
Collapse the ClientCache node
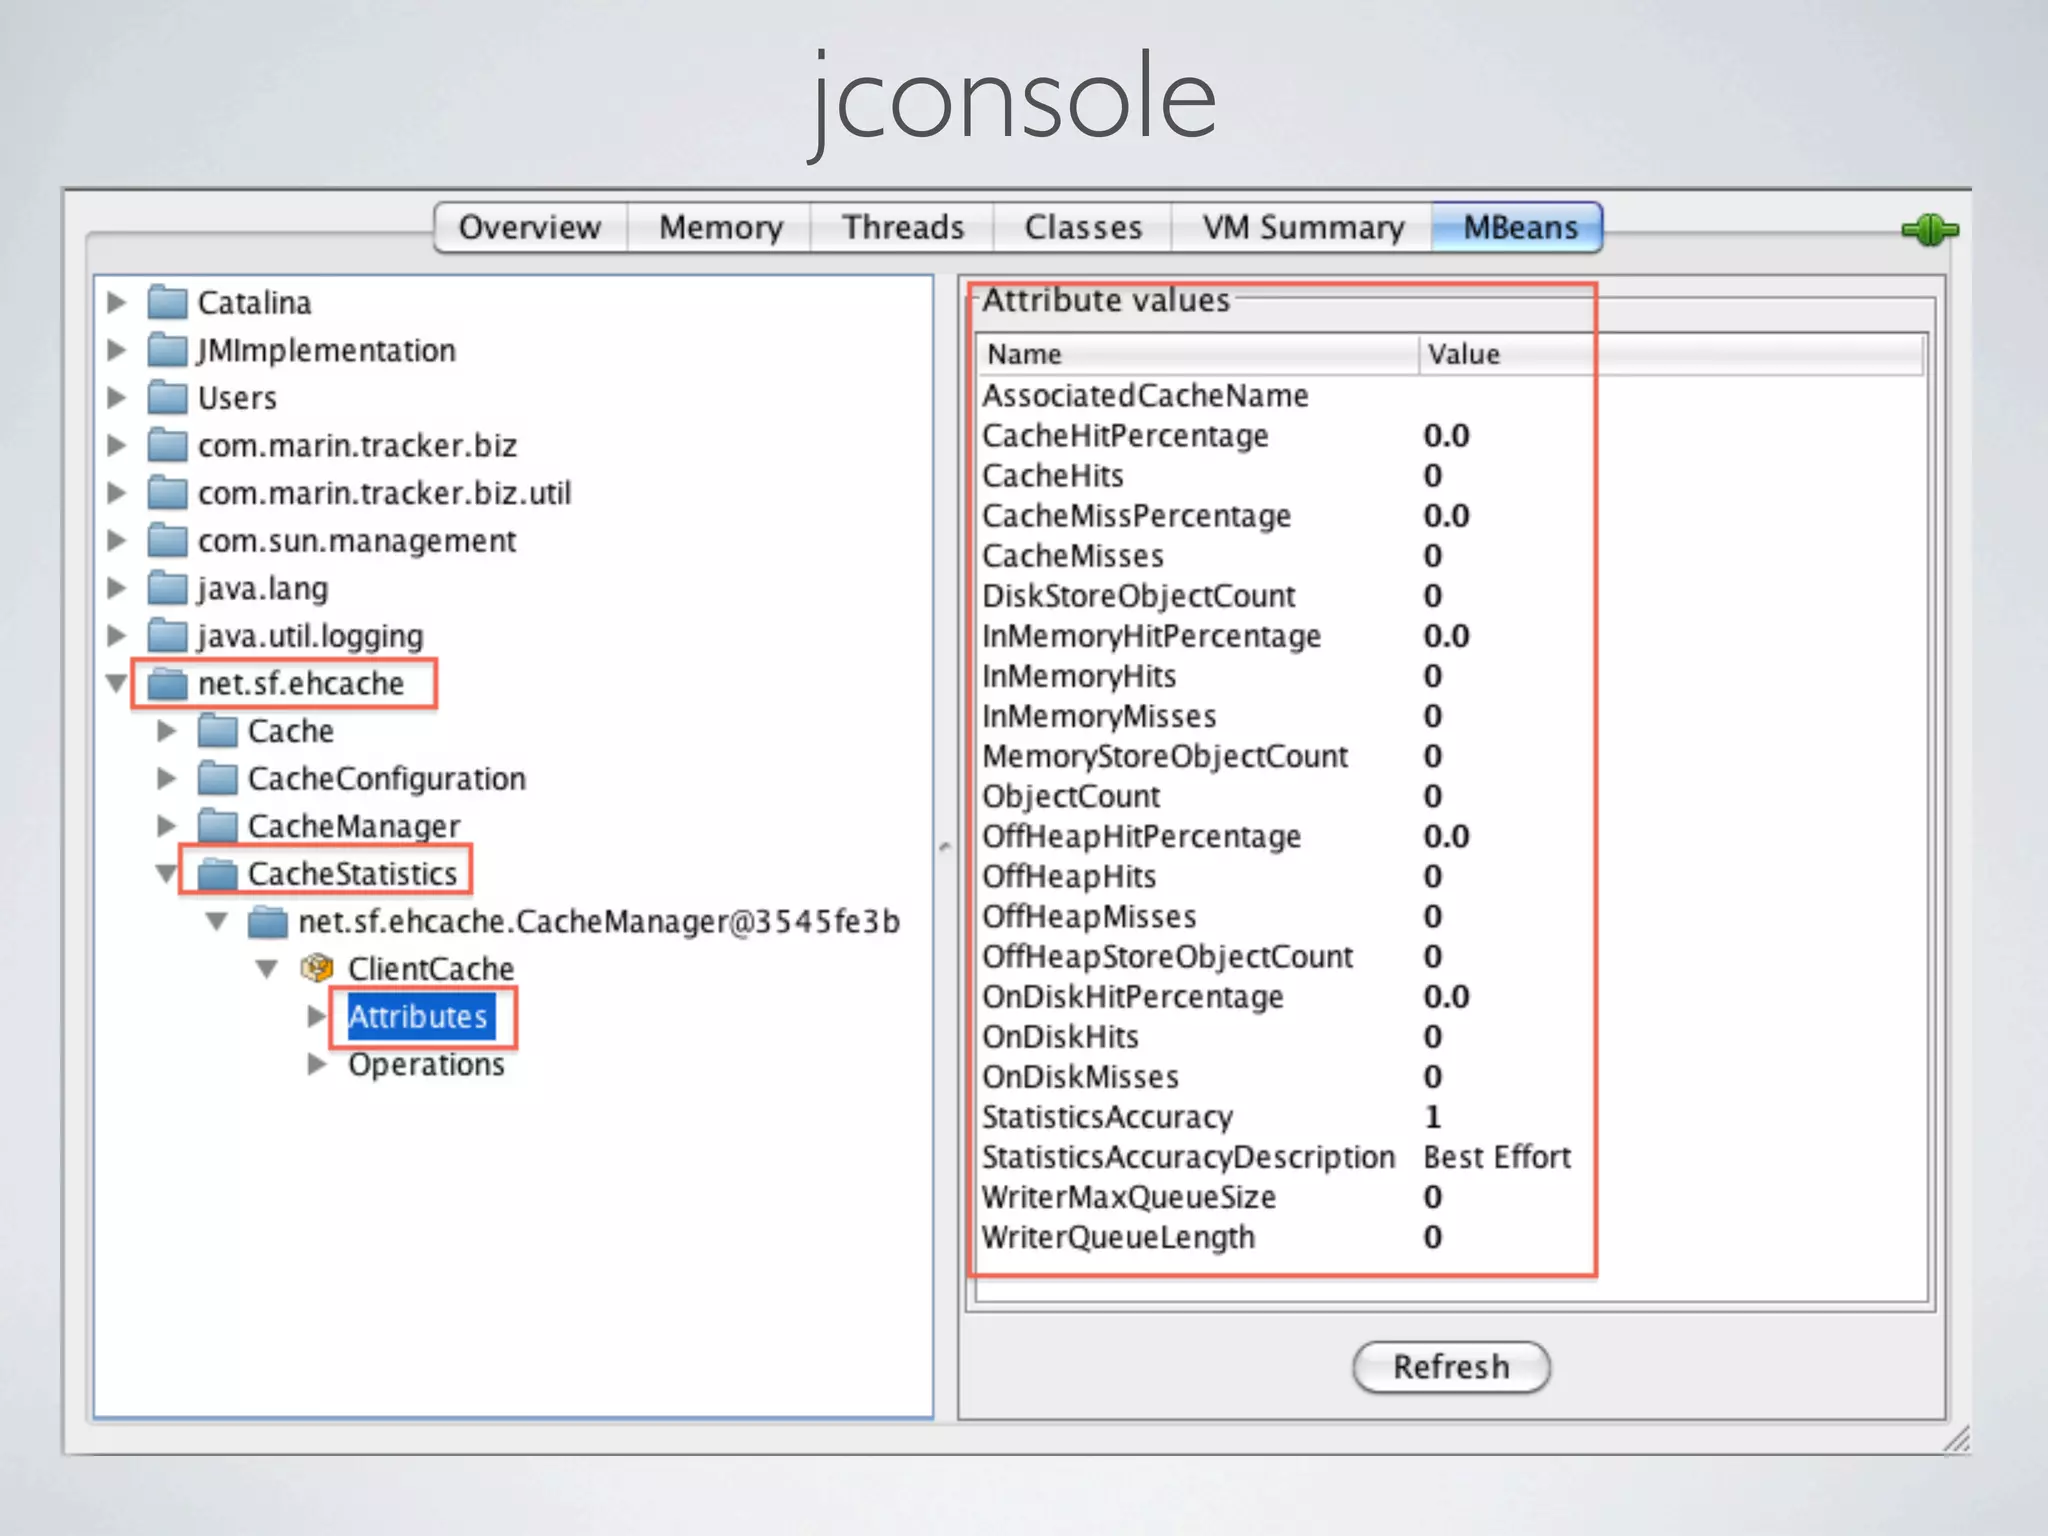[267, 969]
